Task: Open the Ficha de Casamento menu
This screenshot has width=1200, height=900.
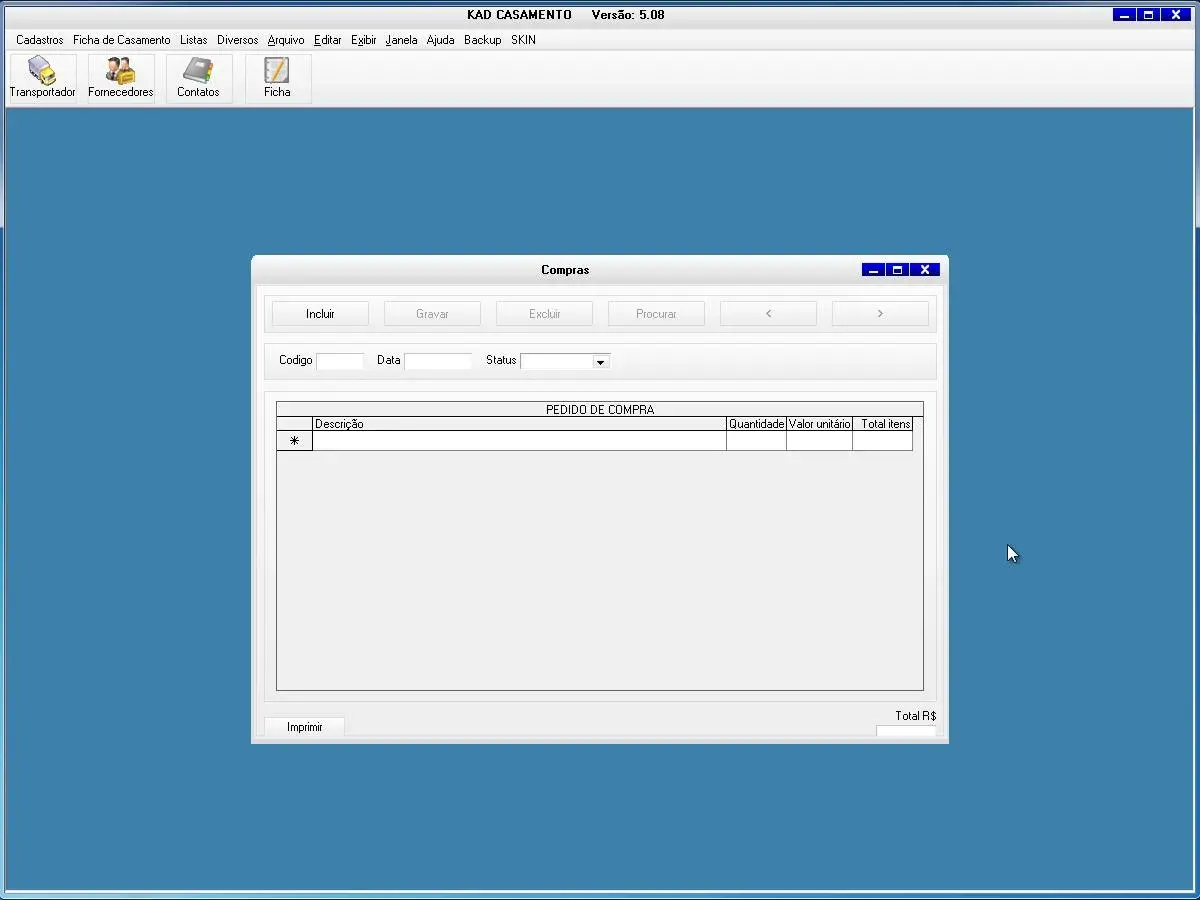Action: 122,40
